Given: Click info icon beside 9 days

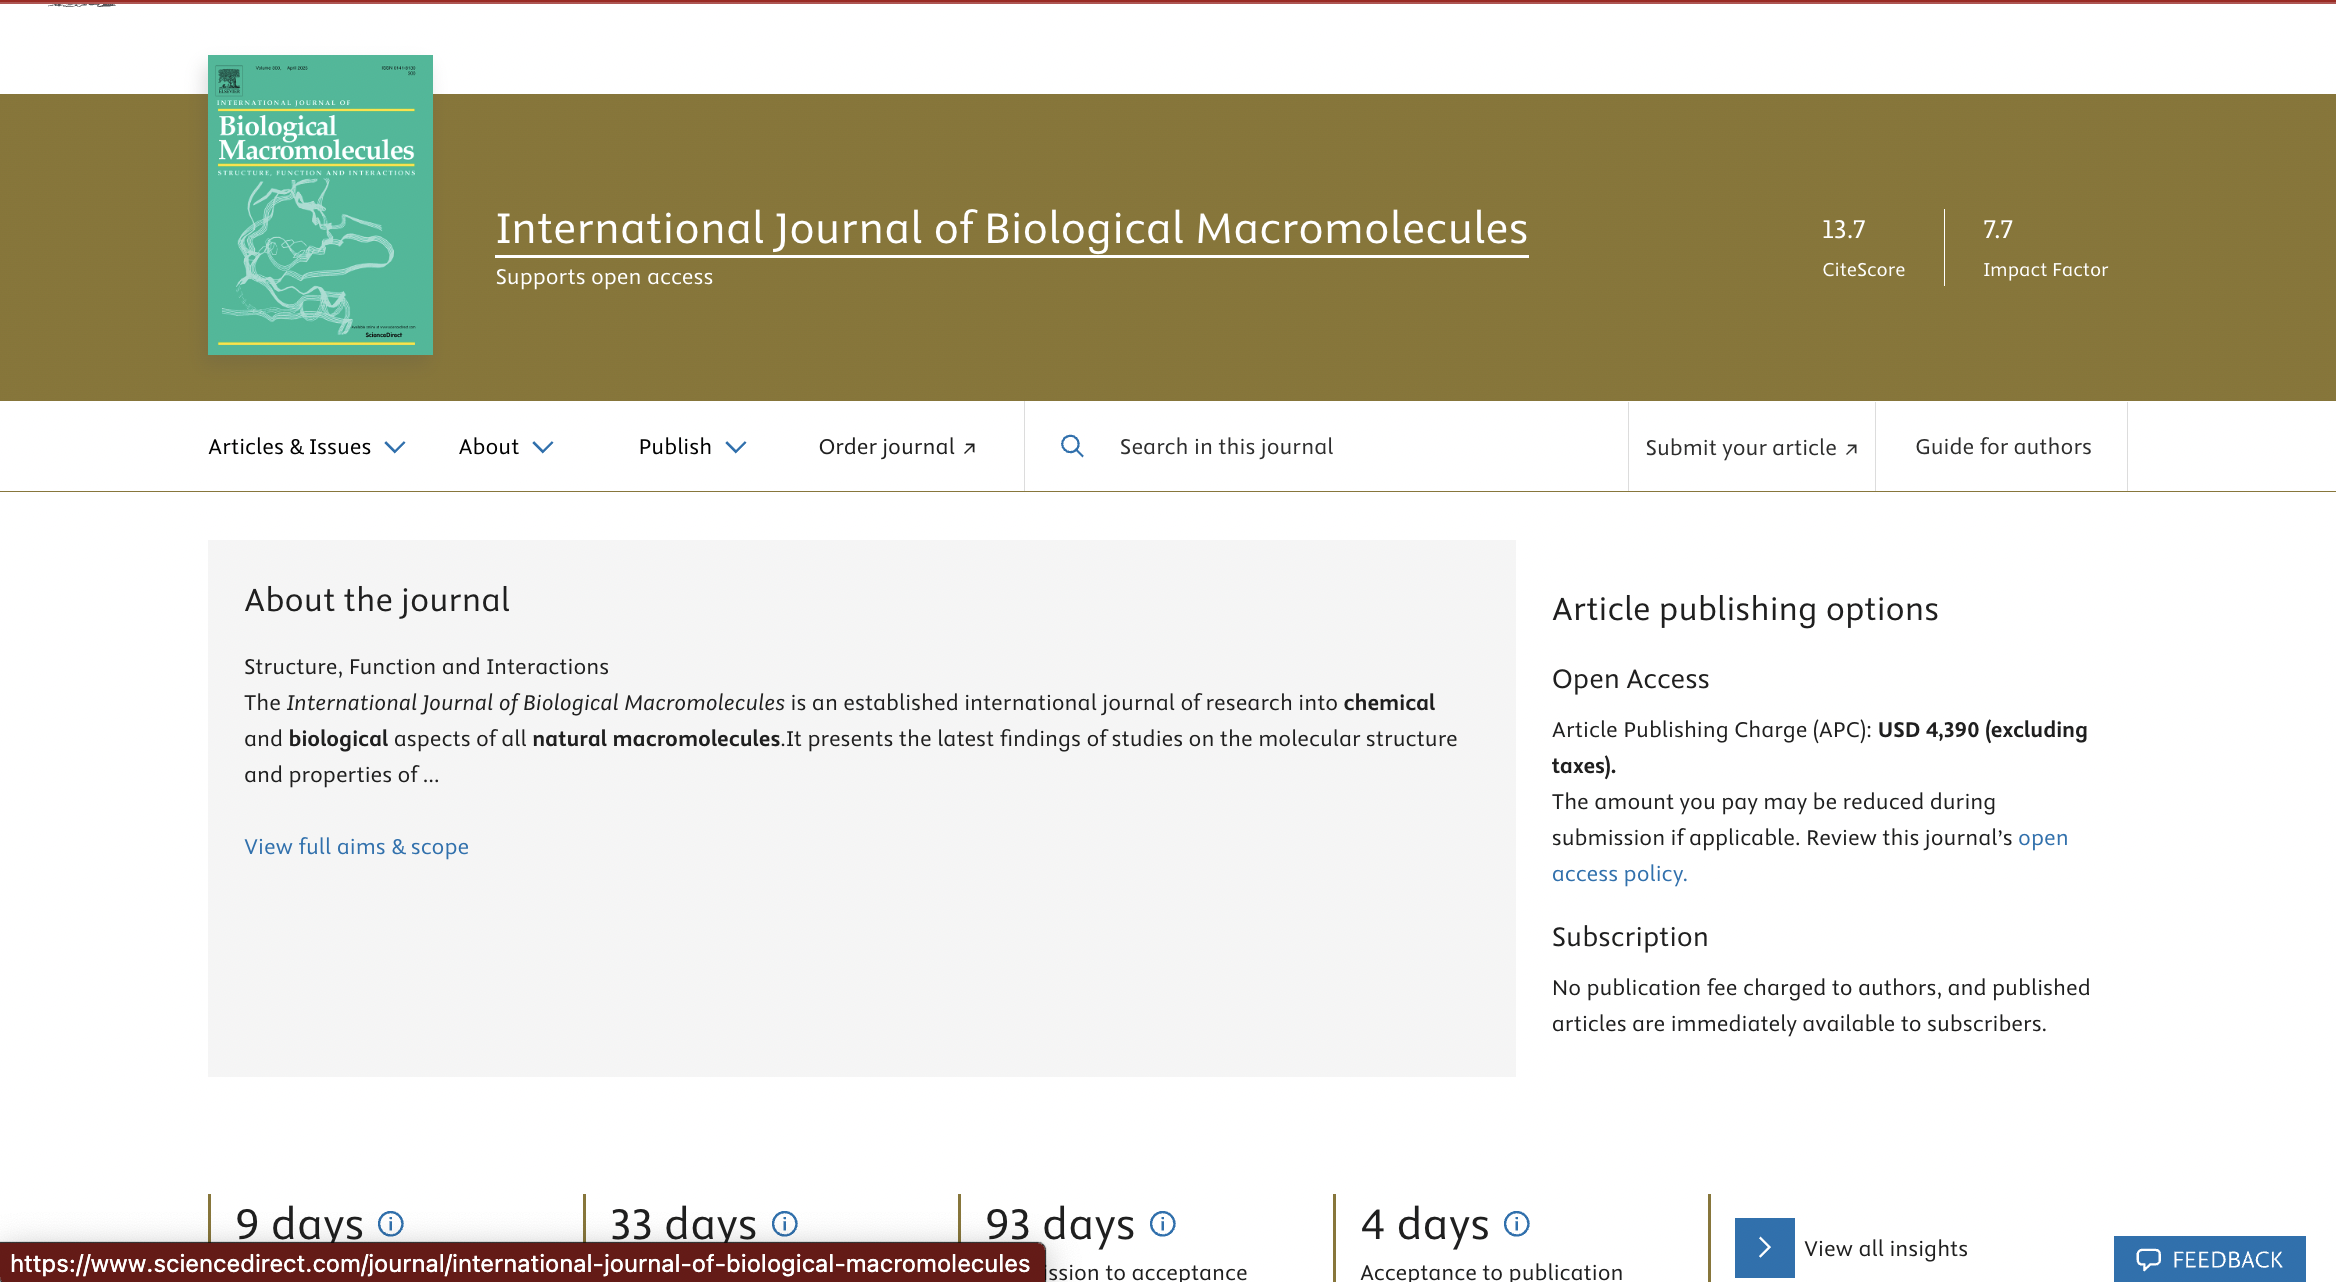Looking at the screenshot, I should coord(391,1223).
